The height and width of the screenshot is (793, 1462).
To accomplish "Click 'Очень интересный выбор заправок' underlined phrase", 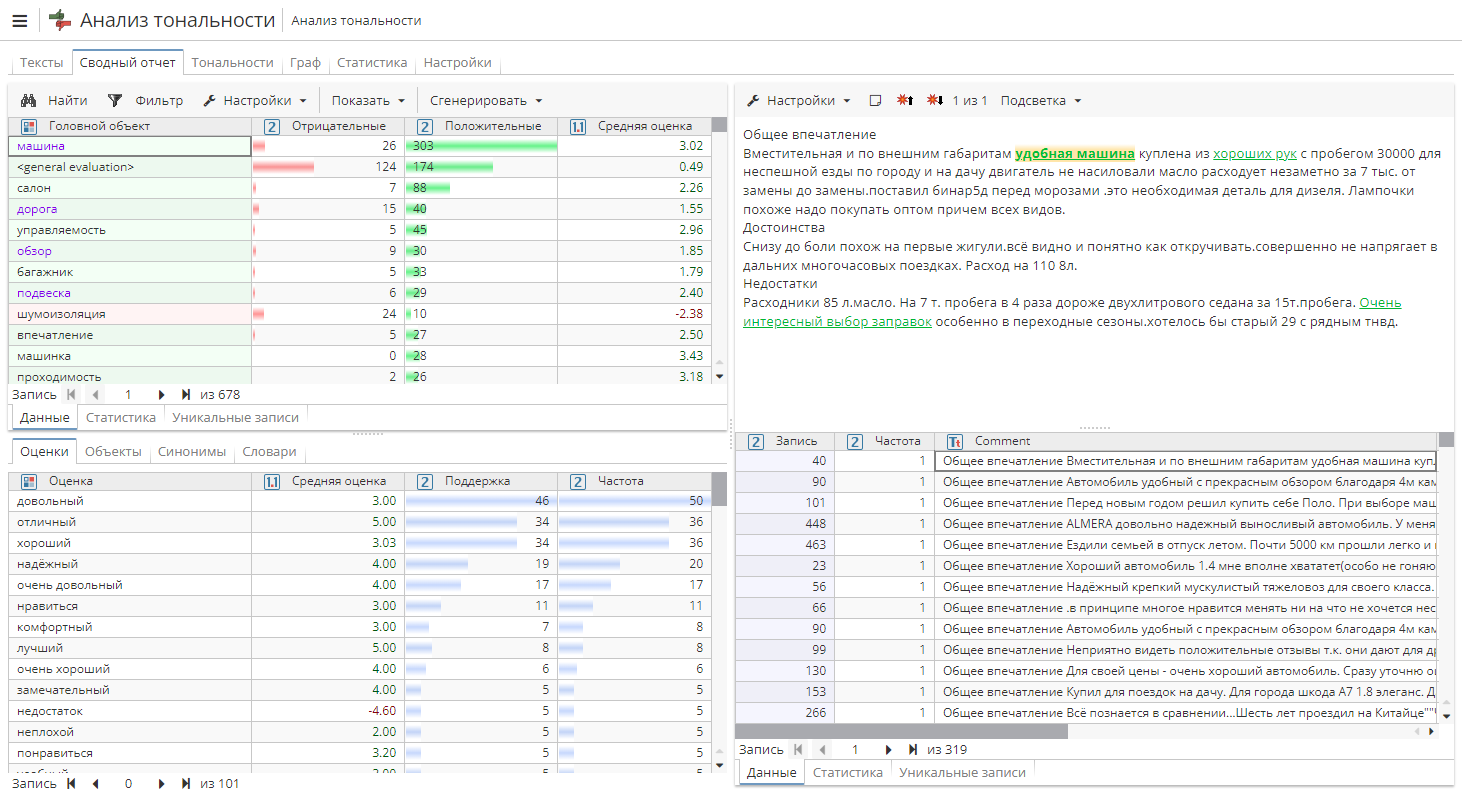I will tap(1072, 312).
